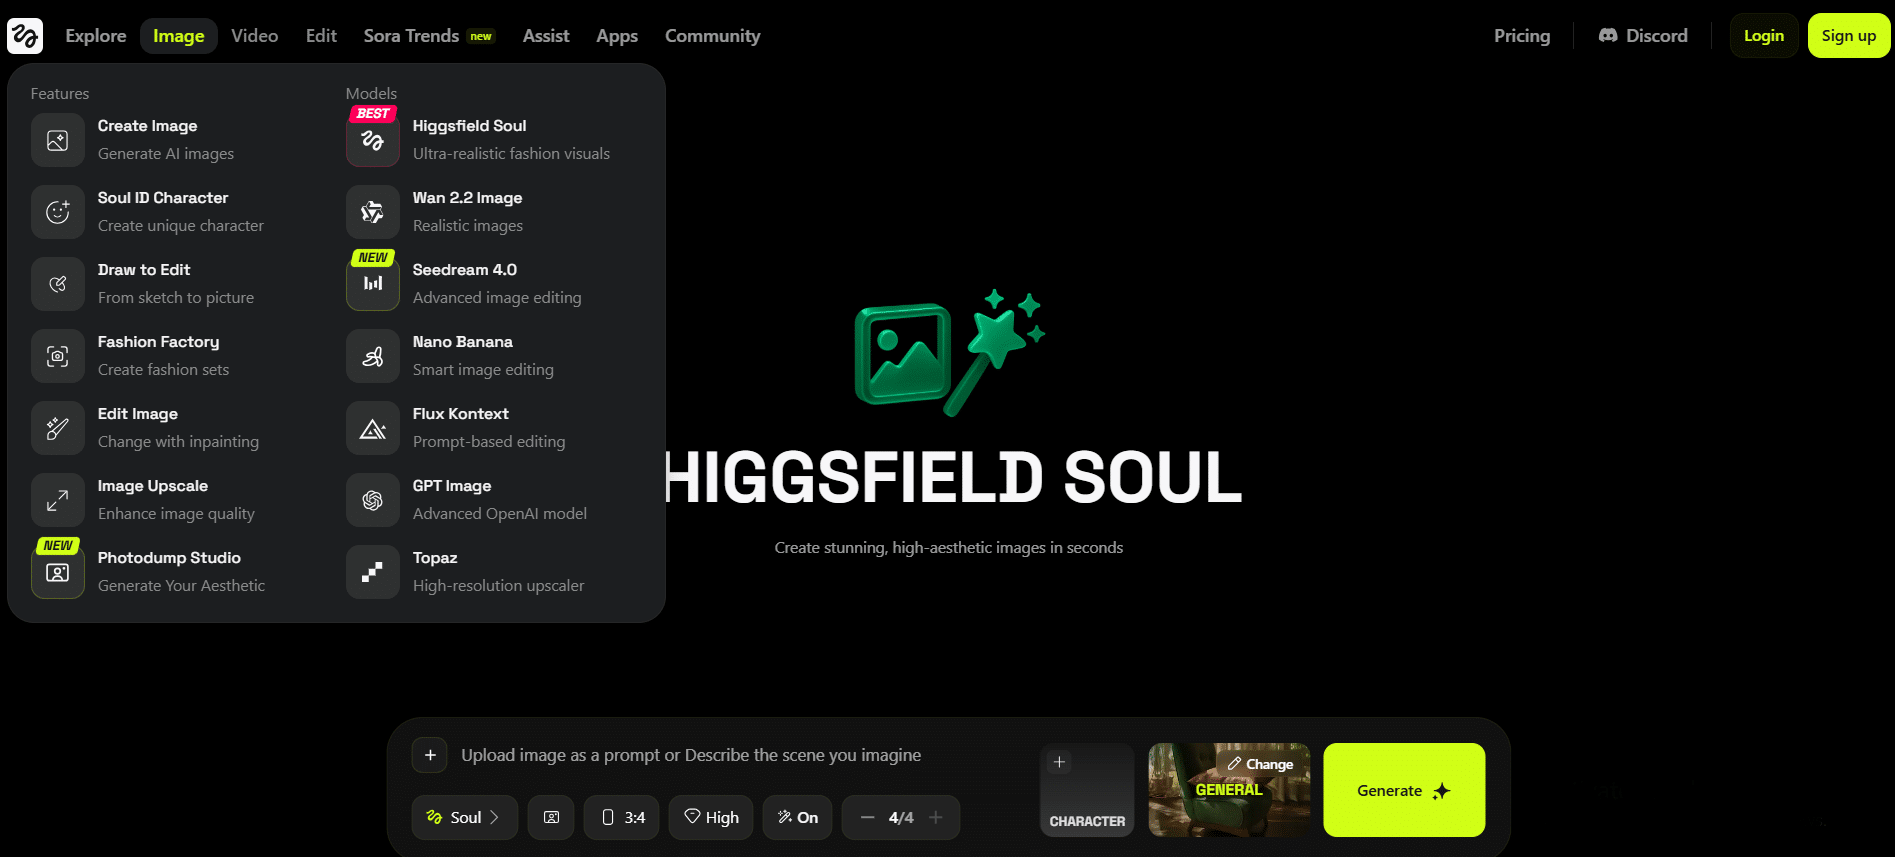Open the Pricing page
This screenshot has height=857, width=1895.
(1522, 36)
